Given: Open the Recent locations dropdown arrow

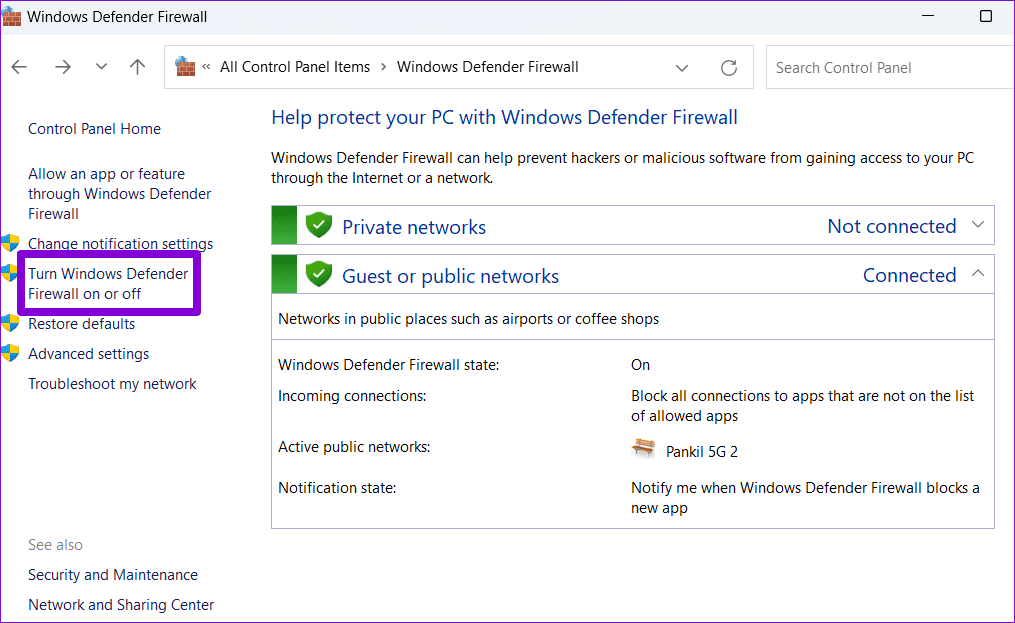Looking at the screenshot, I should tap(101, 67).
